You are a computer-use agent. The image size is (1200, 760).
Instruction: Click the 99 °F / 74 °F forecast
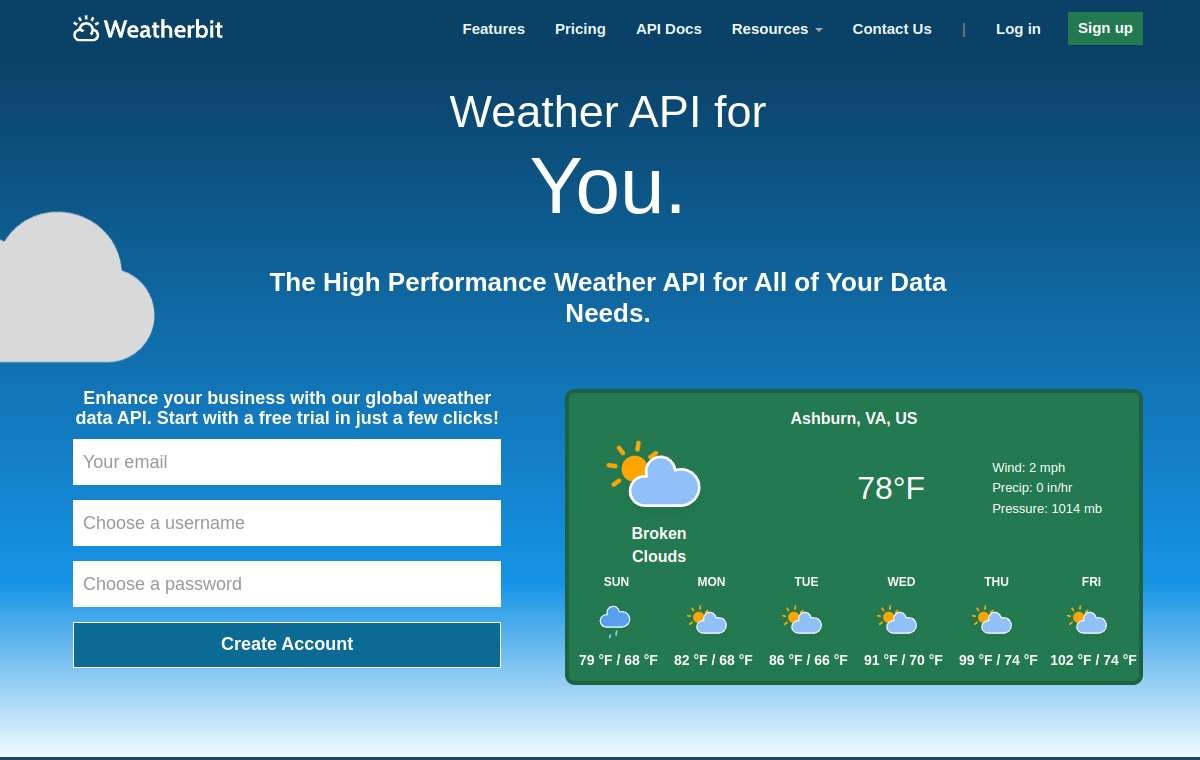point(998,660)
